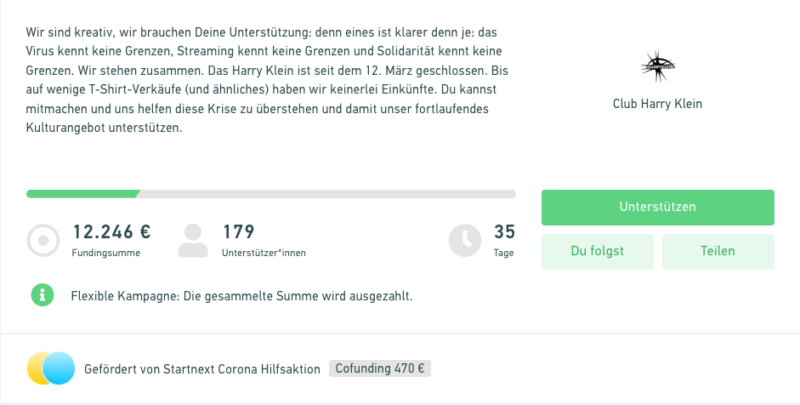Click the funding target circle icon
Screen dimensions: 800x405
(43, 240)
